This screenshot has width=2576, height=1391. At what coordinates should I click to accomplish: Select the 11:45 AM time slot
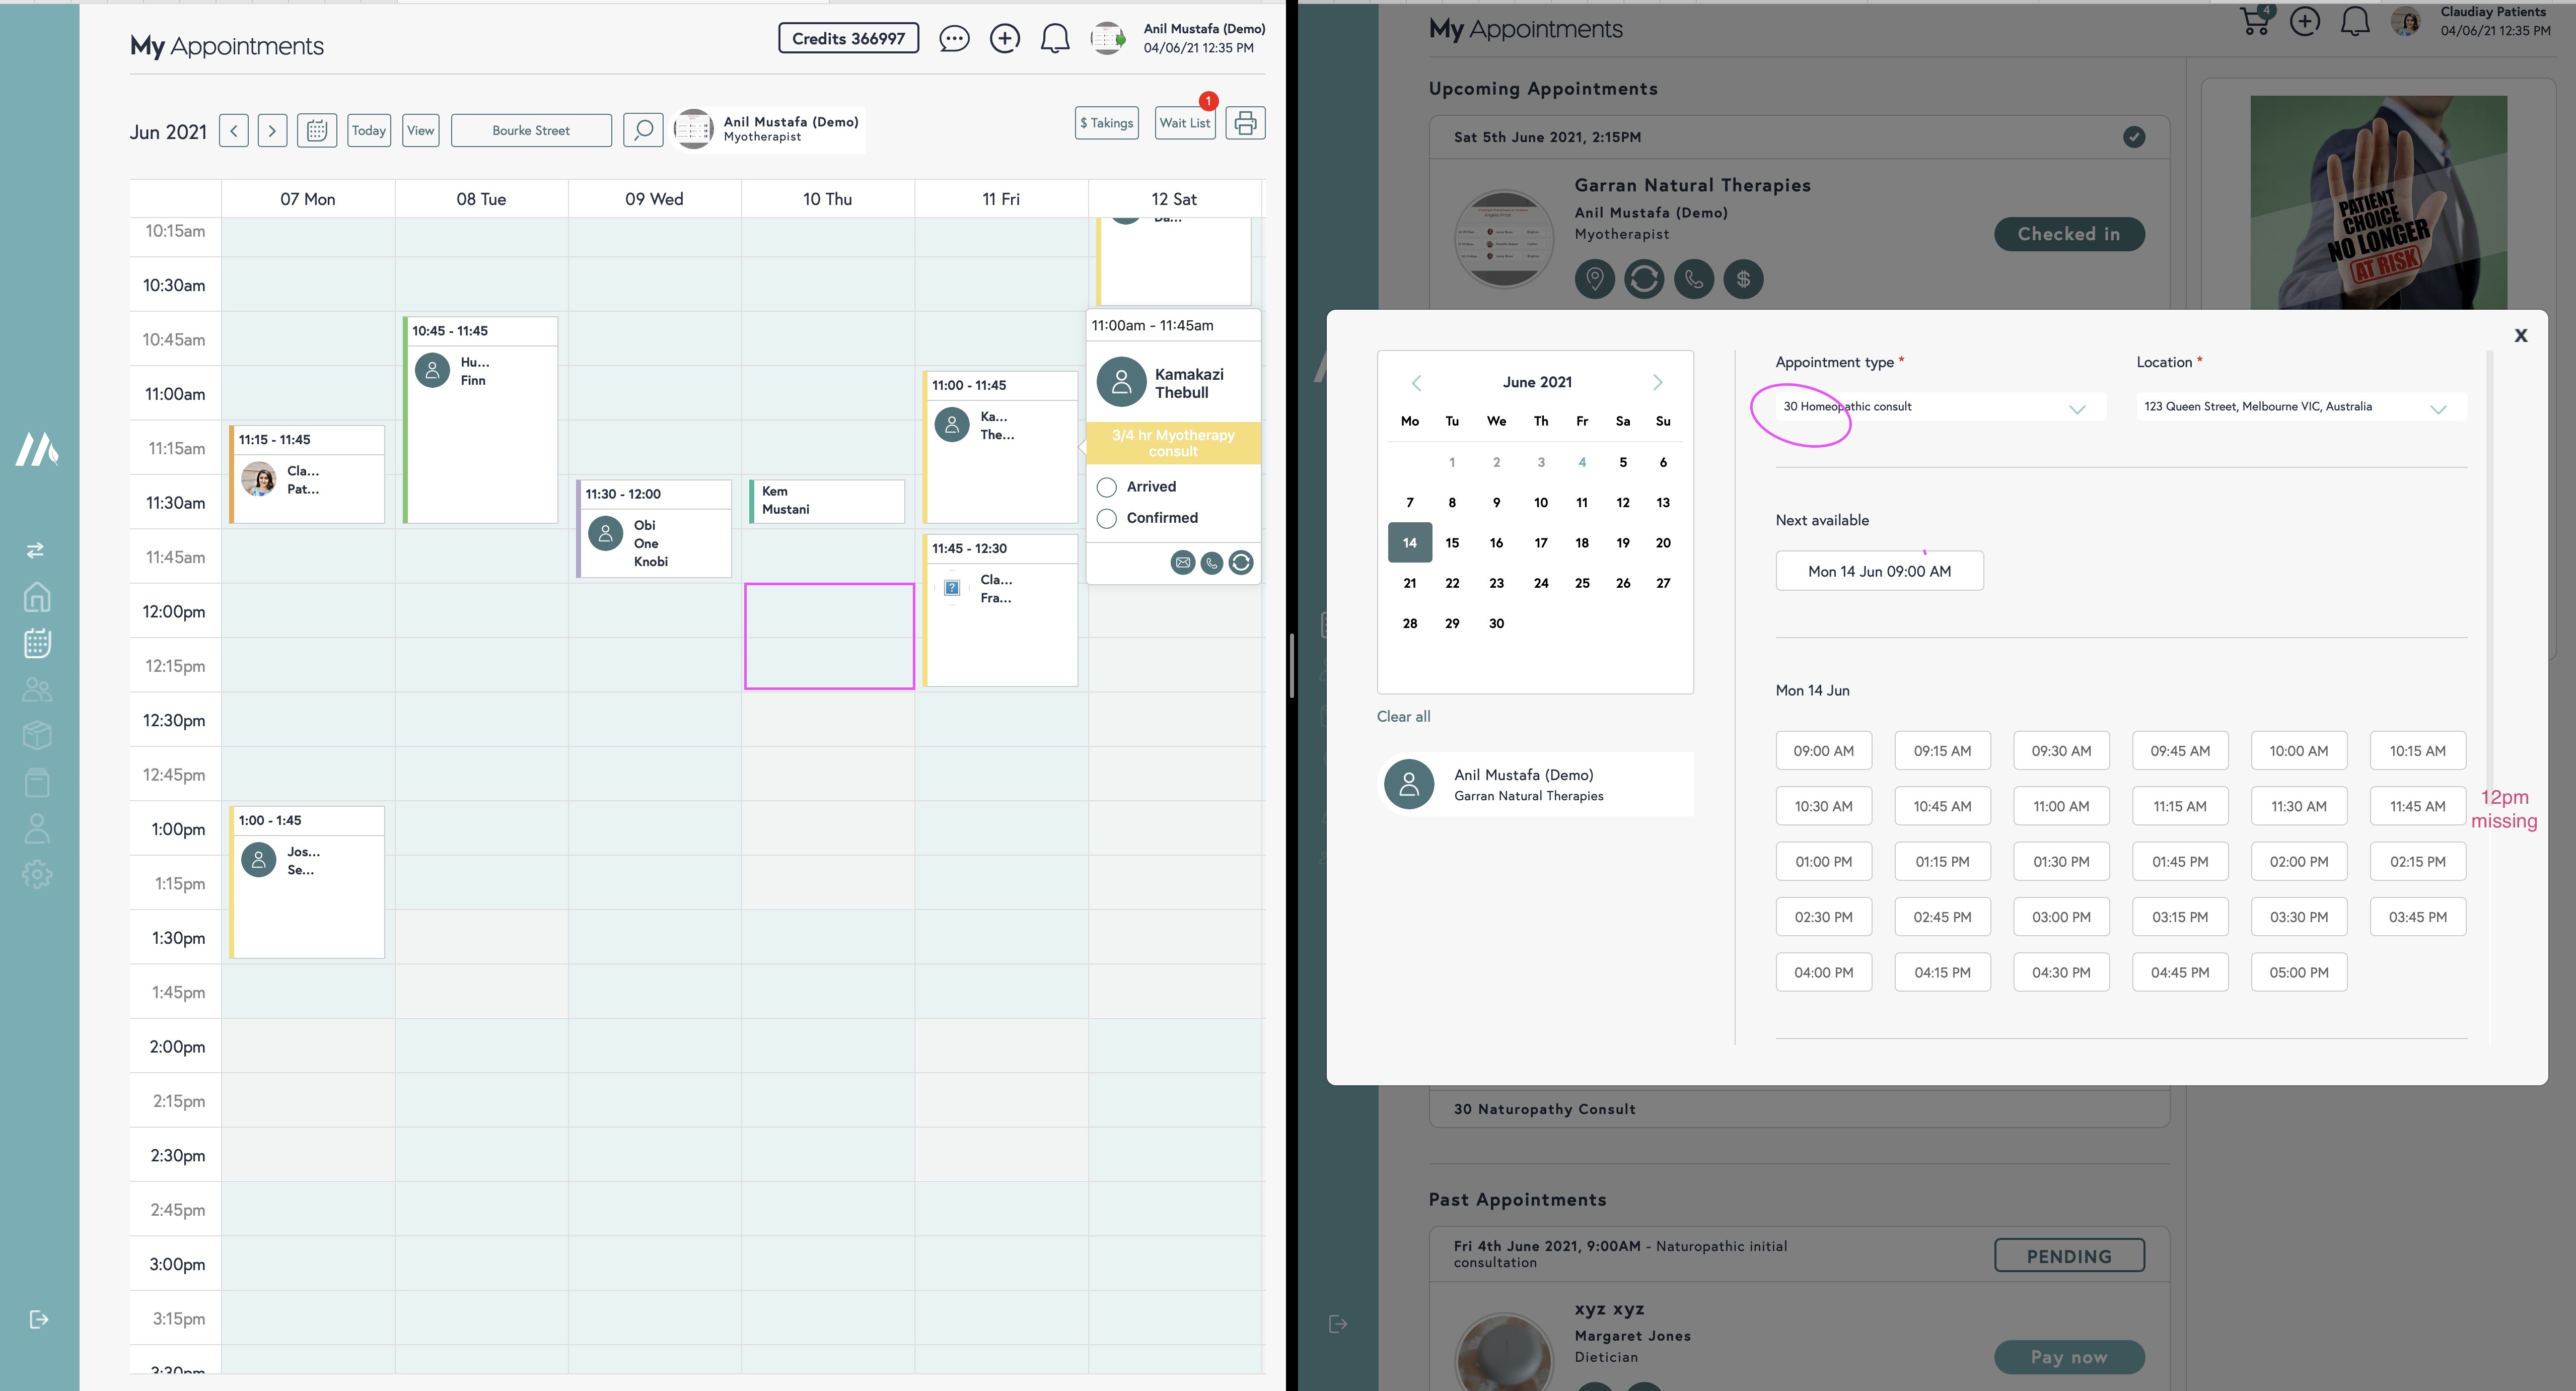coord(2417,806)
